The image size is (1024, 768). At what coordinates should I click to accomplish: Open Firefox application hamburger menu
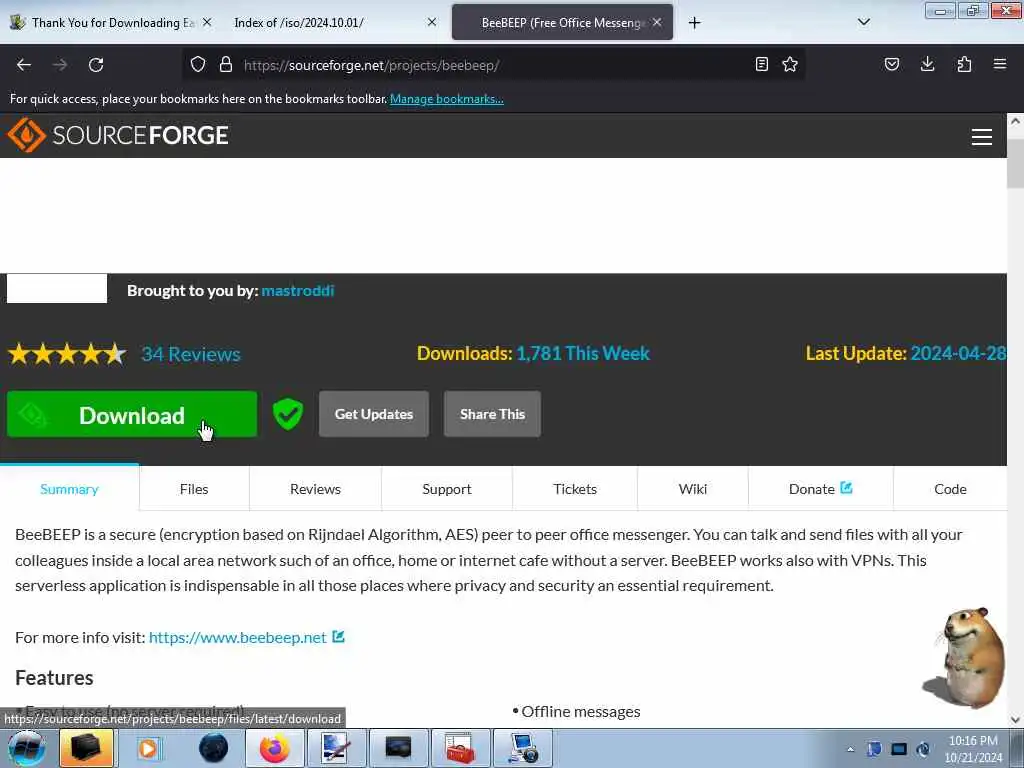[x=1000, y=64]
